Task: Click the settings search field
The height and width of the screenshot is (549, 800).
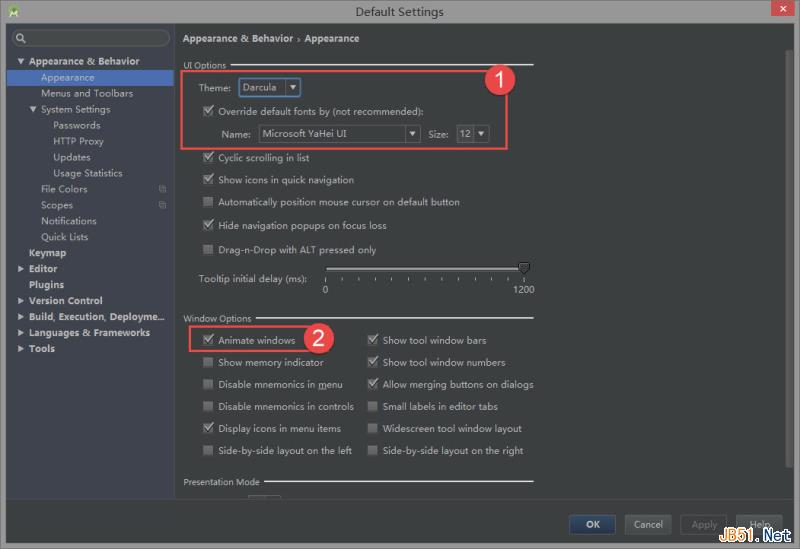Action: click(x=91, y=38)
